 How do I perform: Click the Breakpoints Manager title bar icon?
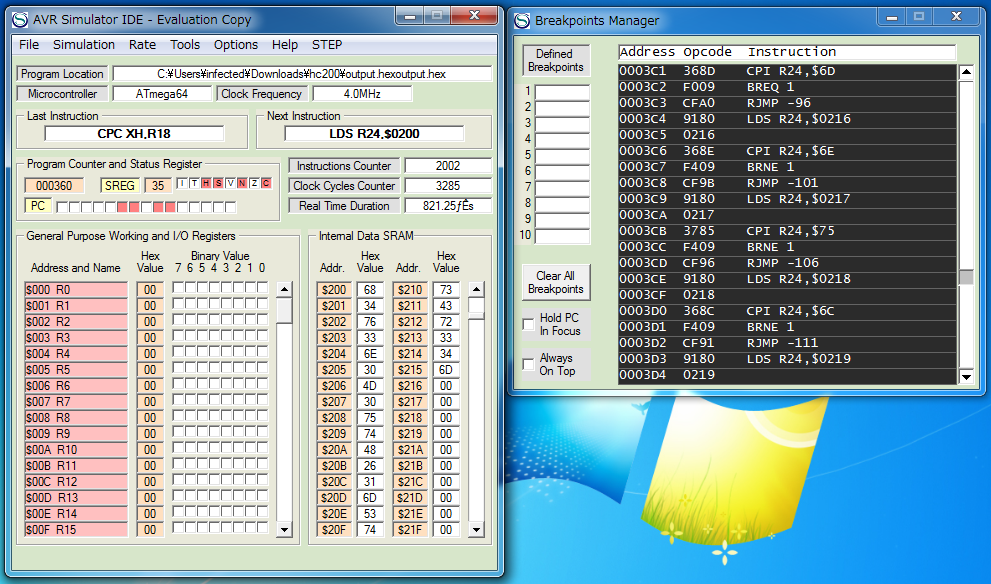[x=522, y=21]
